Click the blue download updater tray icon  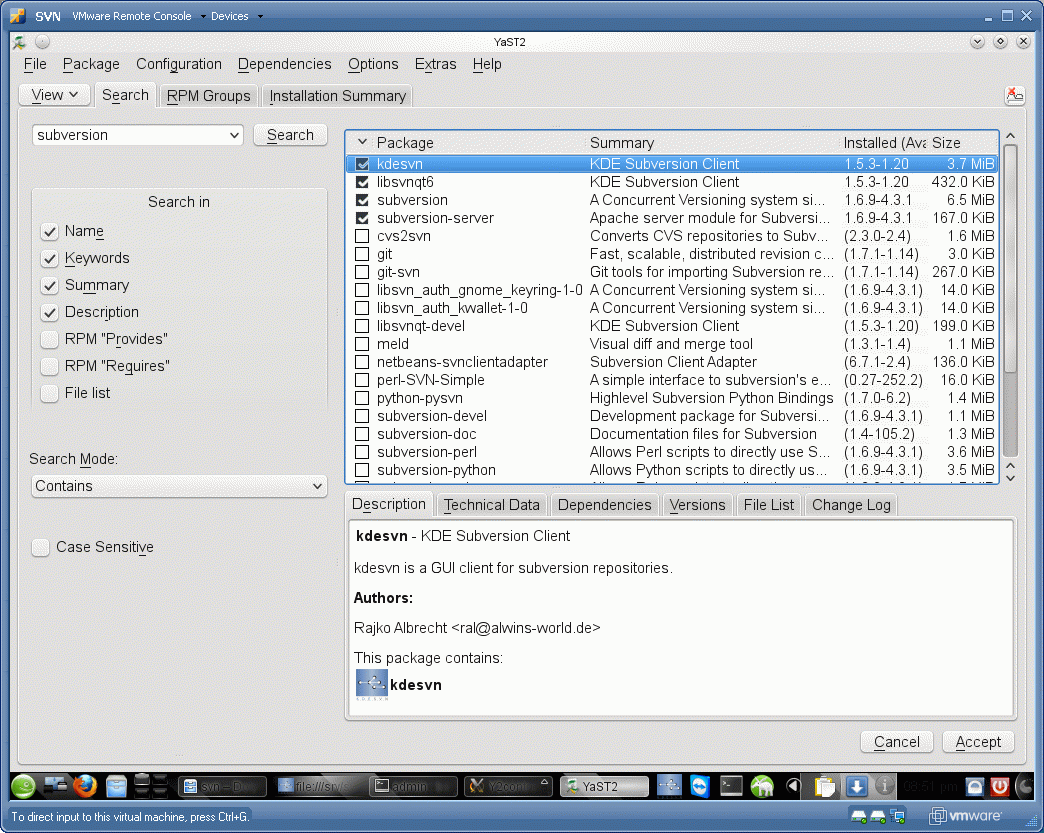(856, 786)
